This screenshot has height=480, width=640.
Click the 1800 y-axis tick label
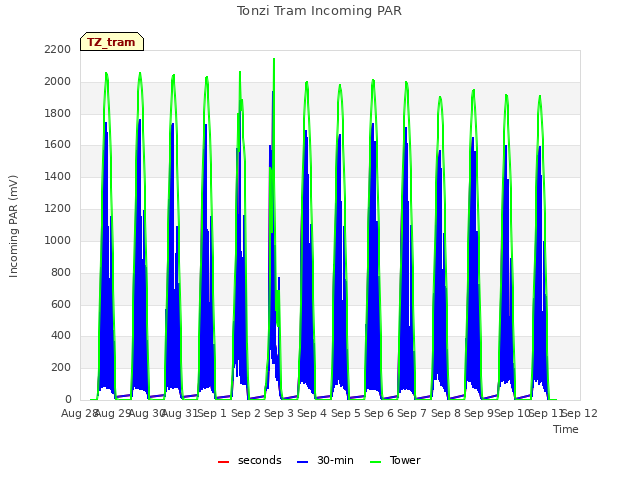tap(58, 113)
